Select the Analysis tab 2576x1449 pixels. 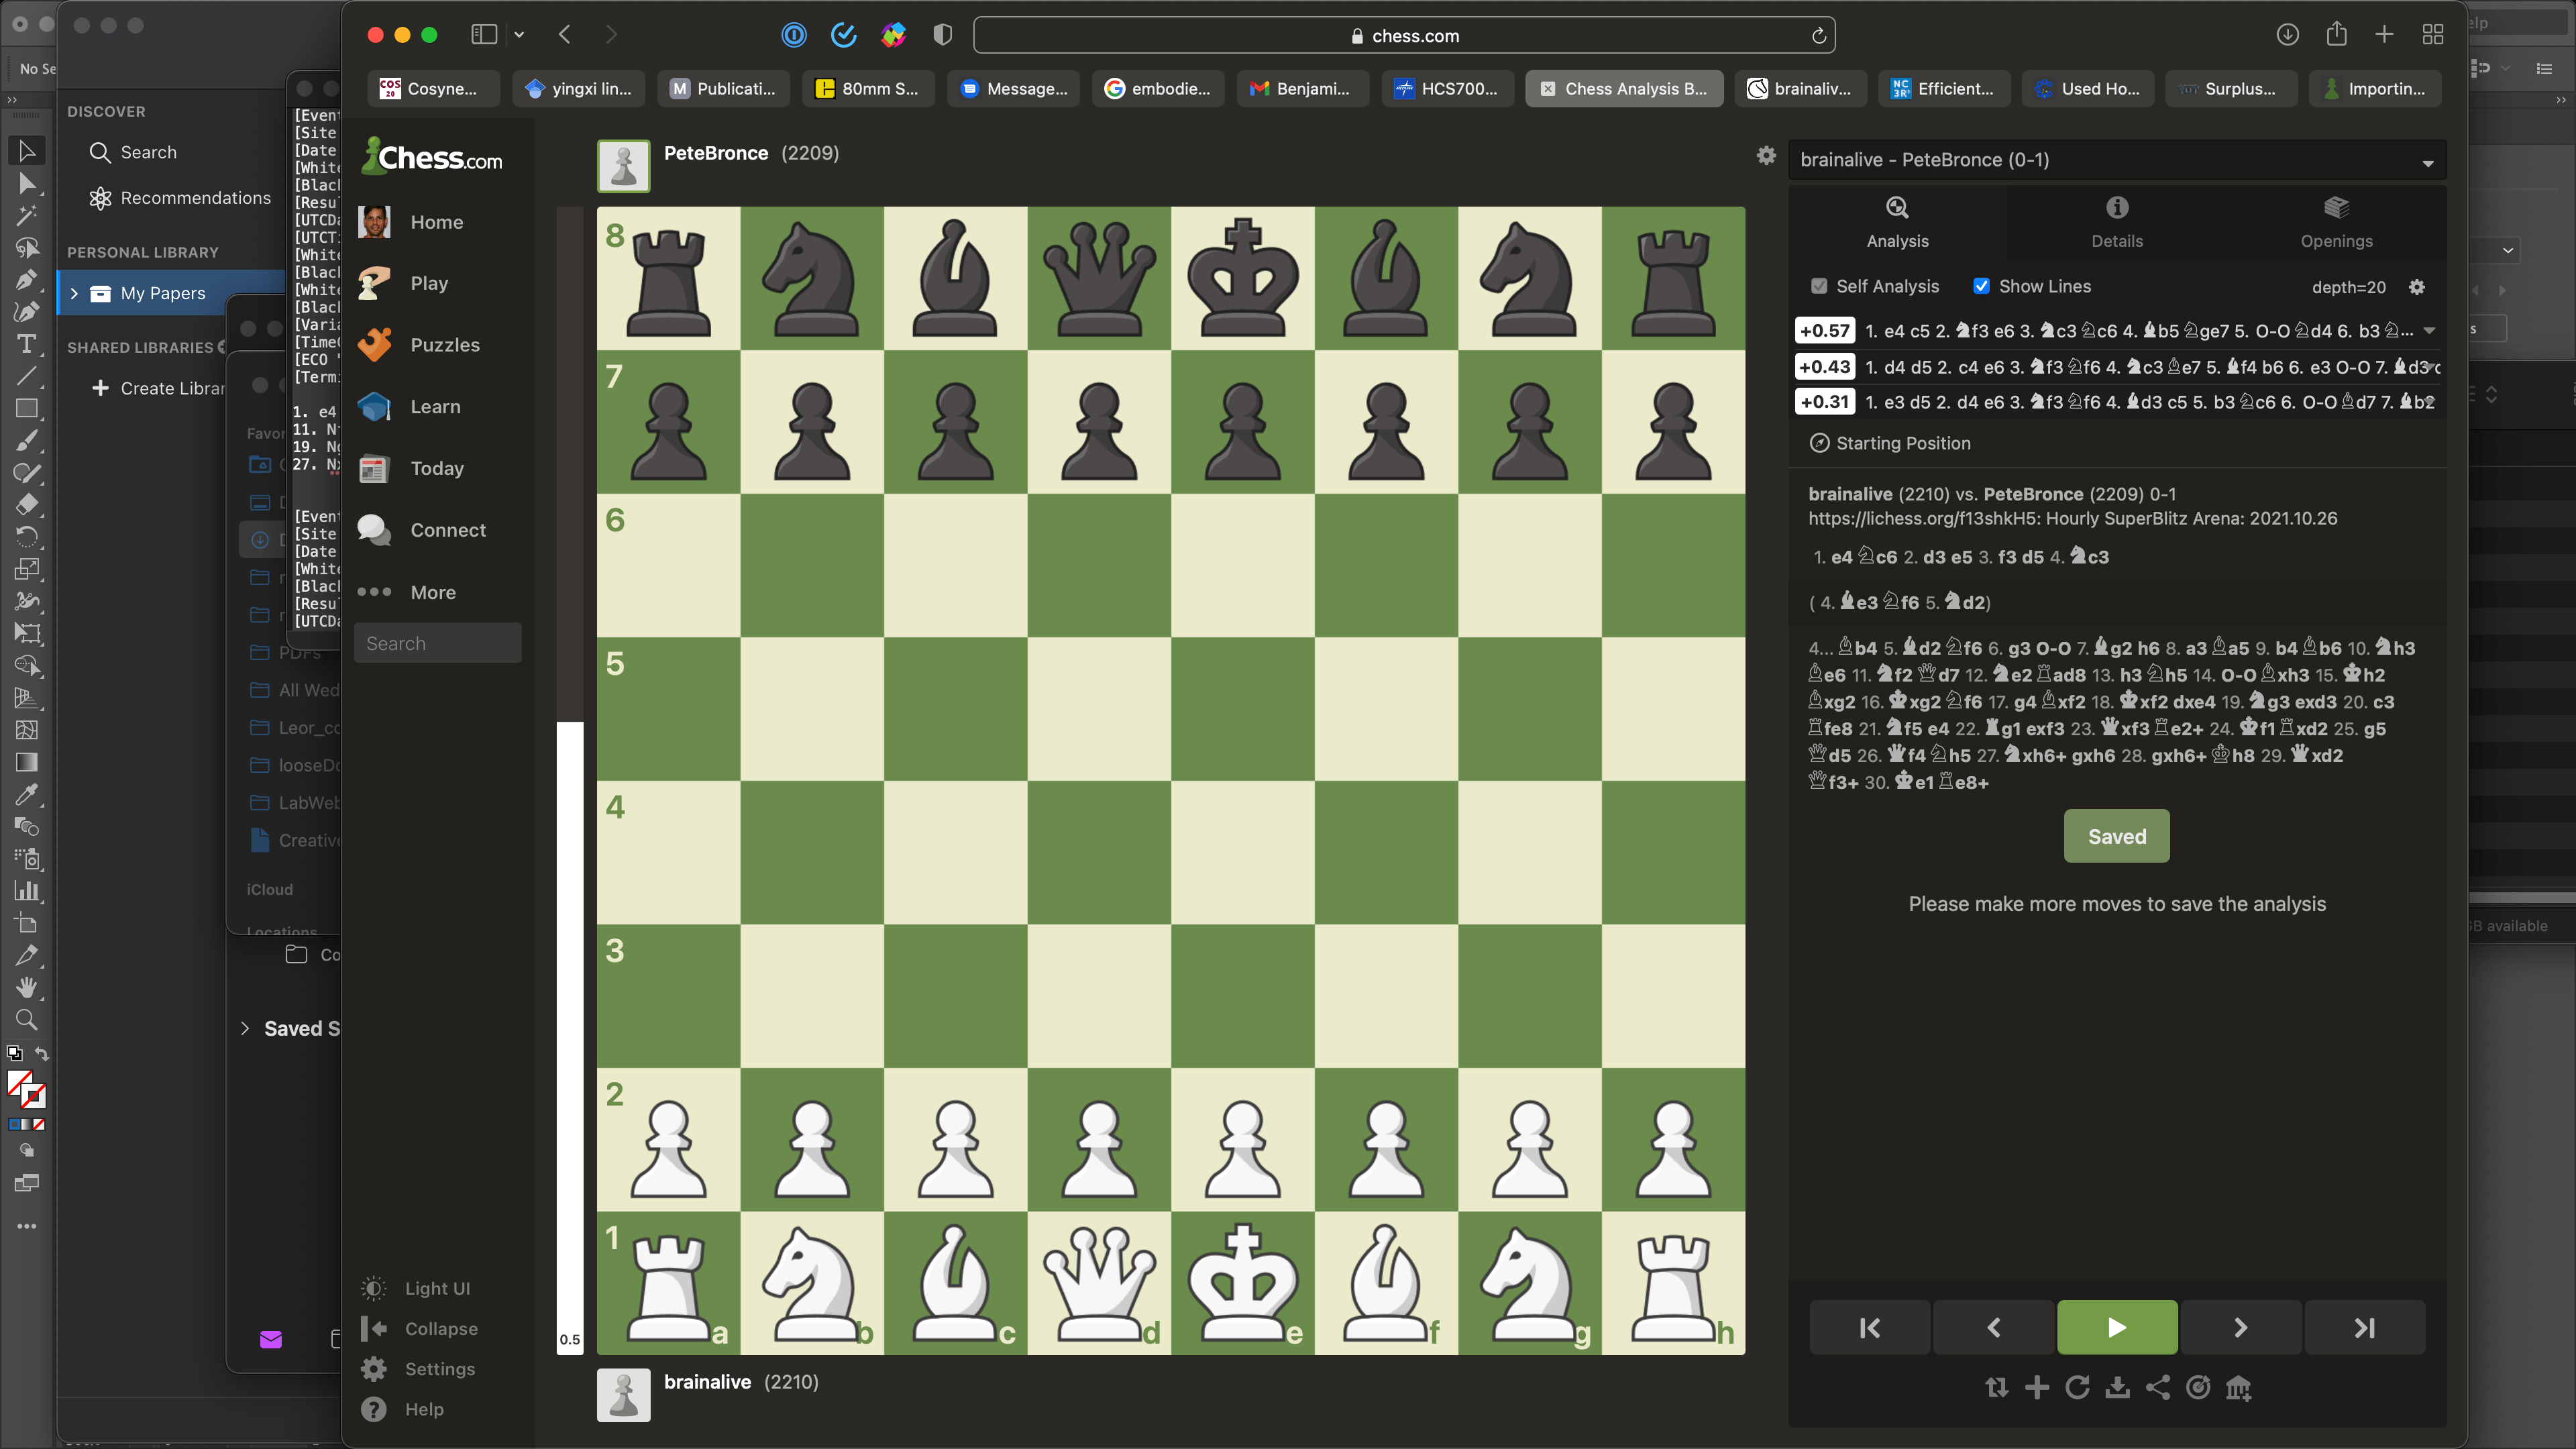(1897, 223)
